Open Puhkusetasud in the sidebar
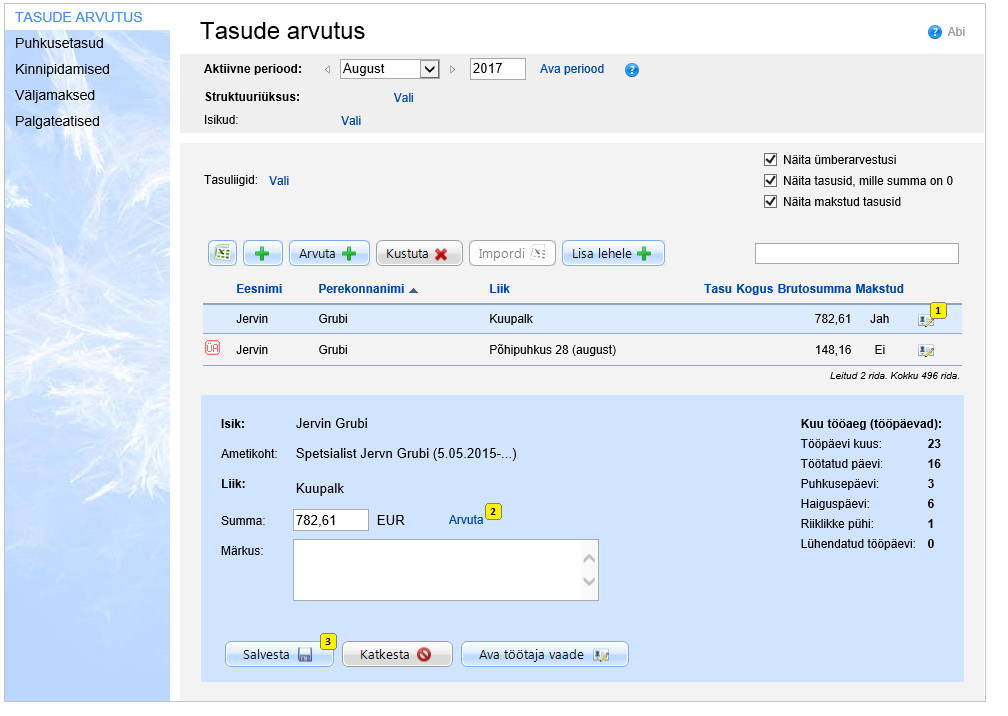 60,43
